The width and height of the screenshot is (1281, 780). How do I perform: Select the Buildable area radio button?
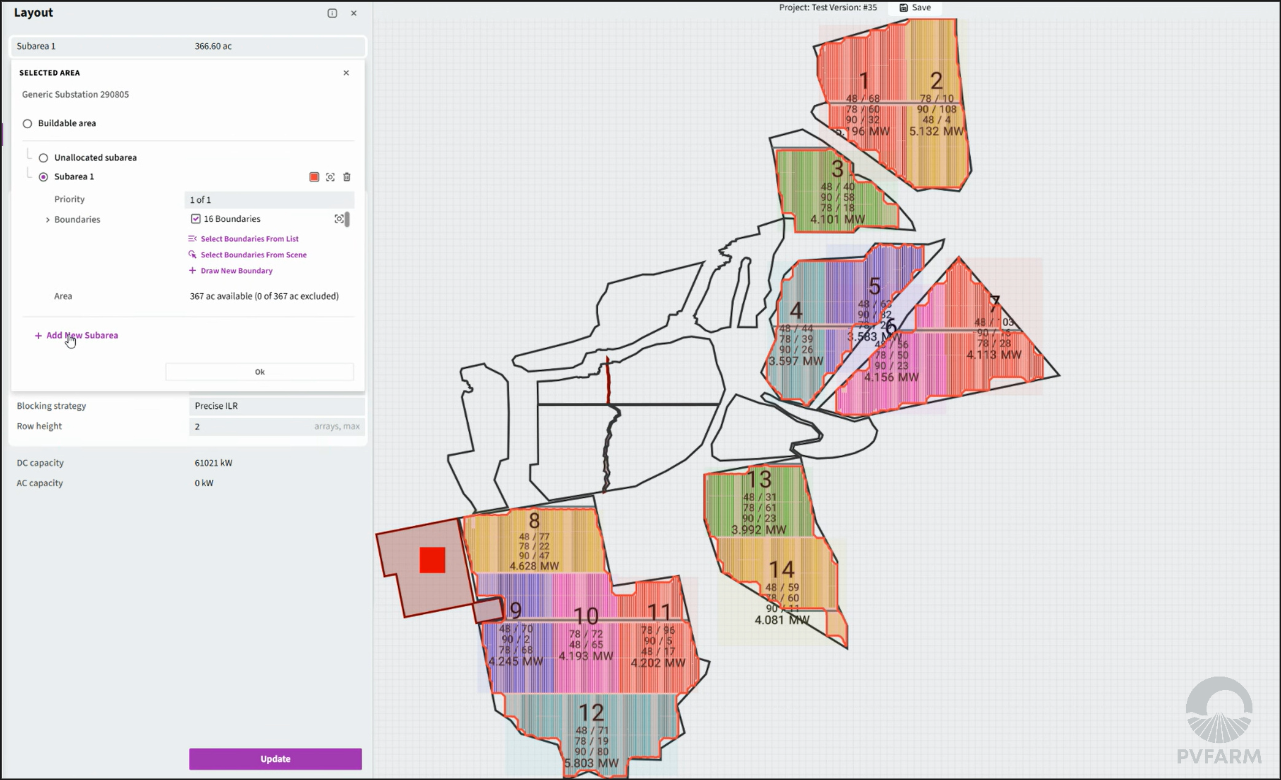tap(28, 124)
